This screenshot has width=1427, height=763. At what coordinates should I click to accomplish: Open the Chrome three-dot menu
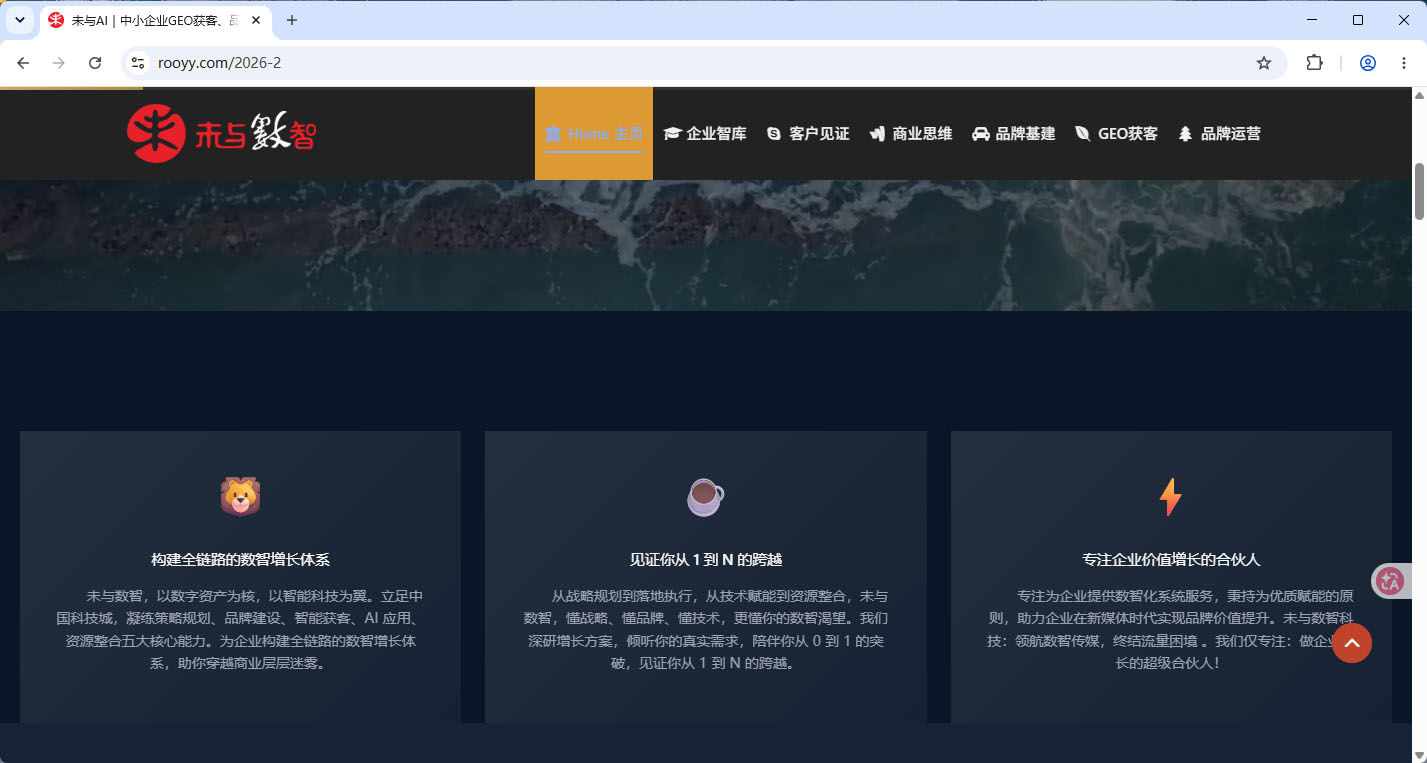tap(1404, 63)
